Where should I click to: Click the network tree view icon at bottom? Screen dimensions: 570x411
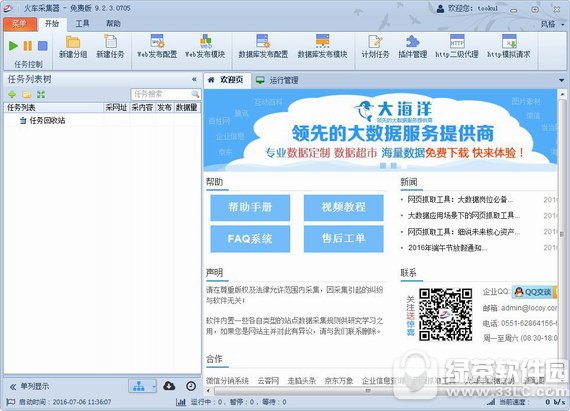pos(139,386)
